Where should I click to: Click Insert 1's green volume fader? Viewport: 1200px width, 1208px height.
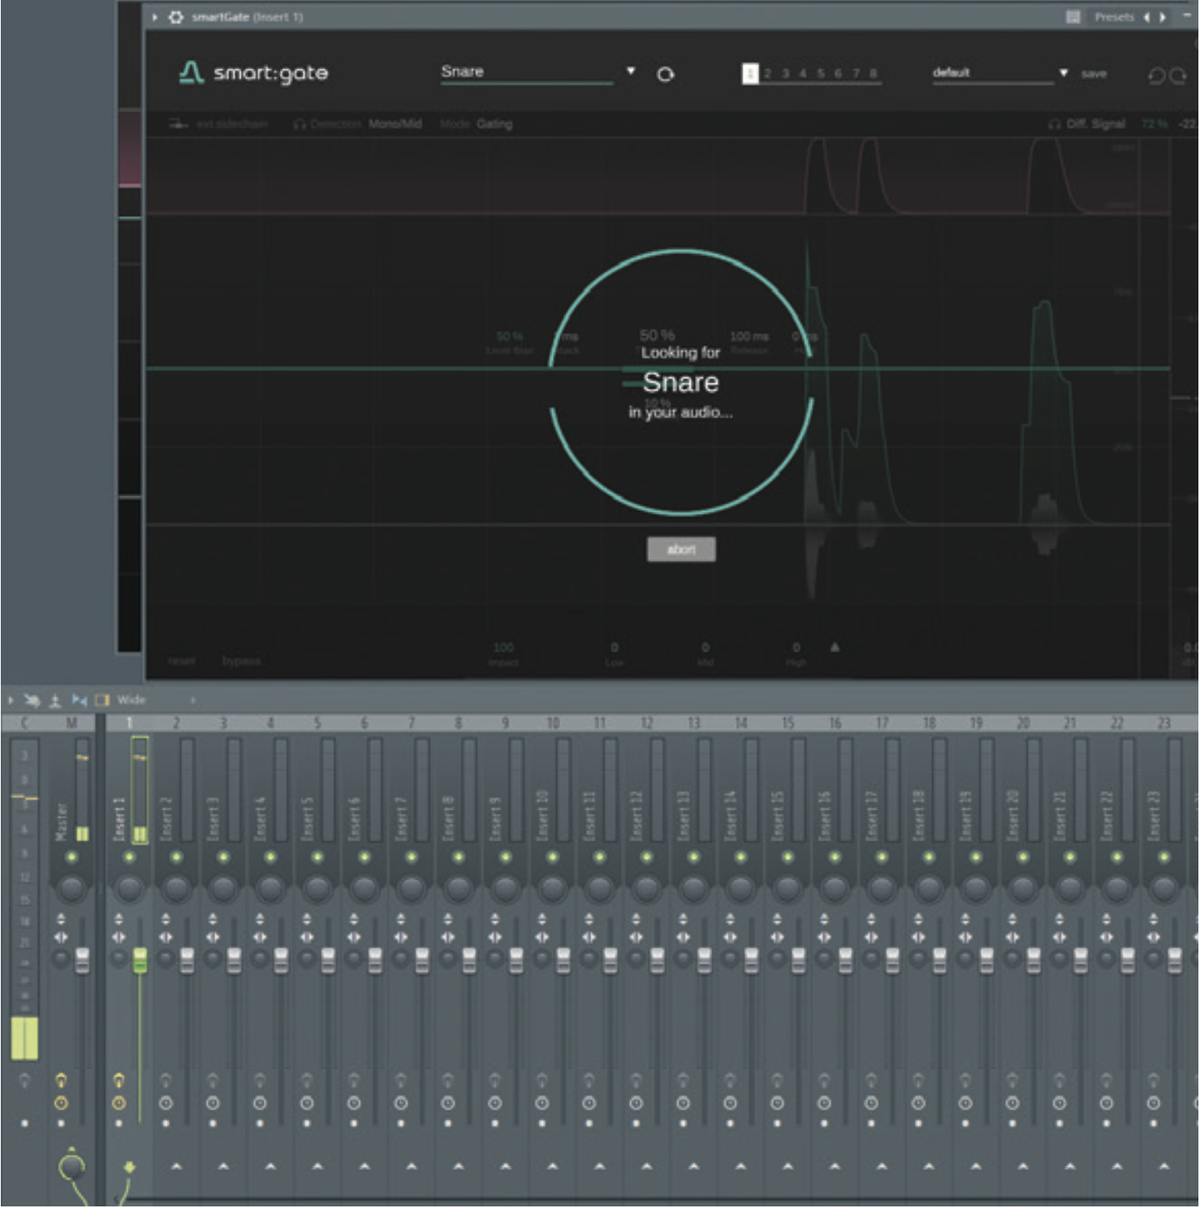pos(138,960)
